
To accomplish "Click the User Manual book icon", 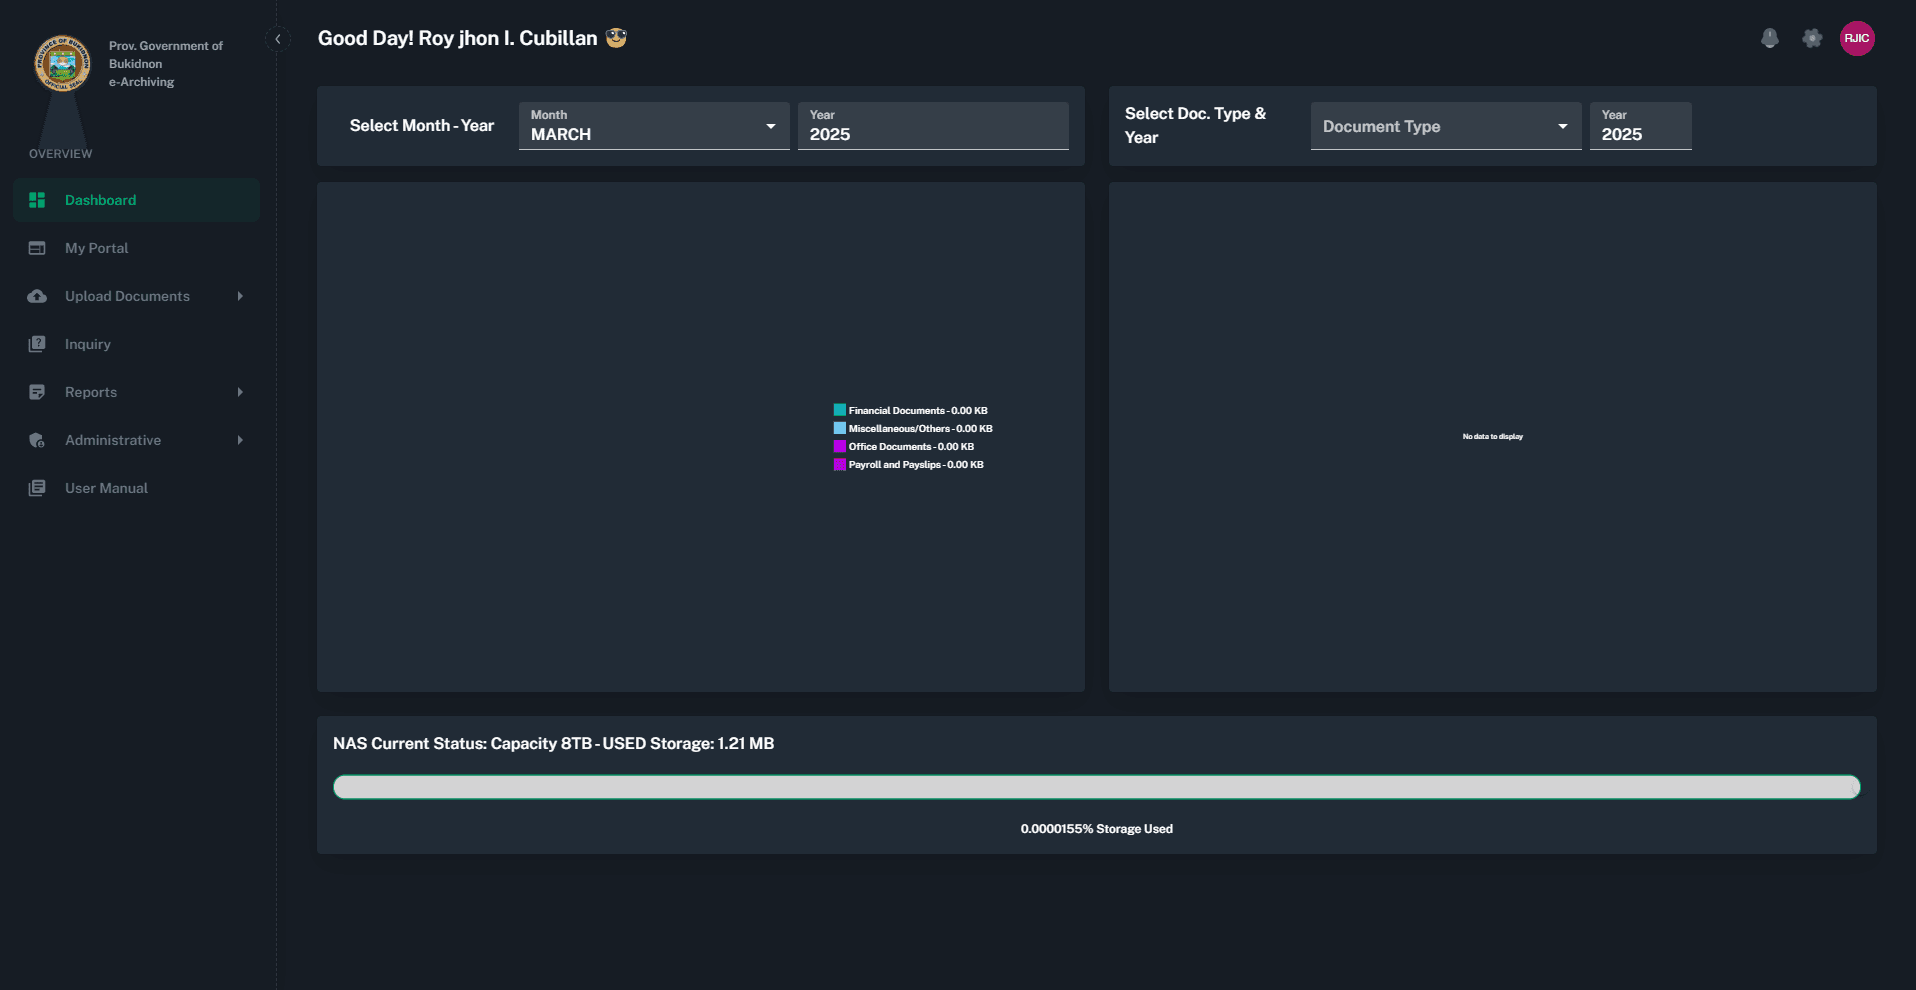I will (x=37, y=488).
